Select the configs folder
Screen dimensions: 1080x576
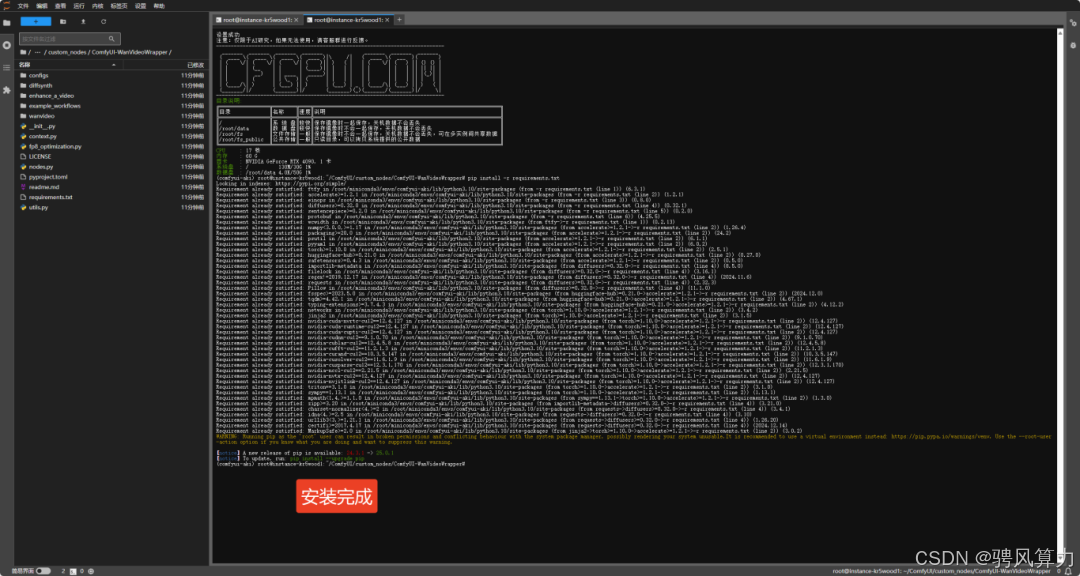[112, 75]
